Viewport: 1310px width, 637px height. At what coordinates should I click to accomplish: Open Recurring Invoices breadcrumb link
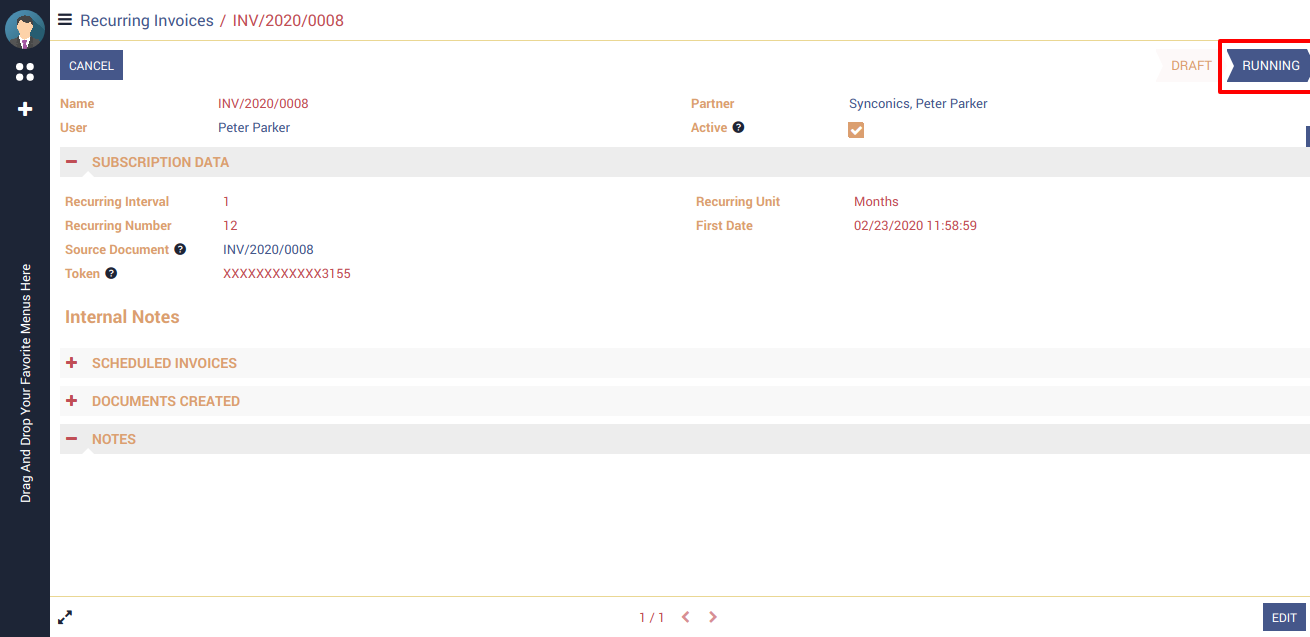[x=146, y=20]
